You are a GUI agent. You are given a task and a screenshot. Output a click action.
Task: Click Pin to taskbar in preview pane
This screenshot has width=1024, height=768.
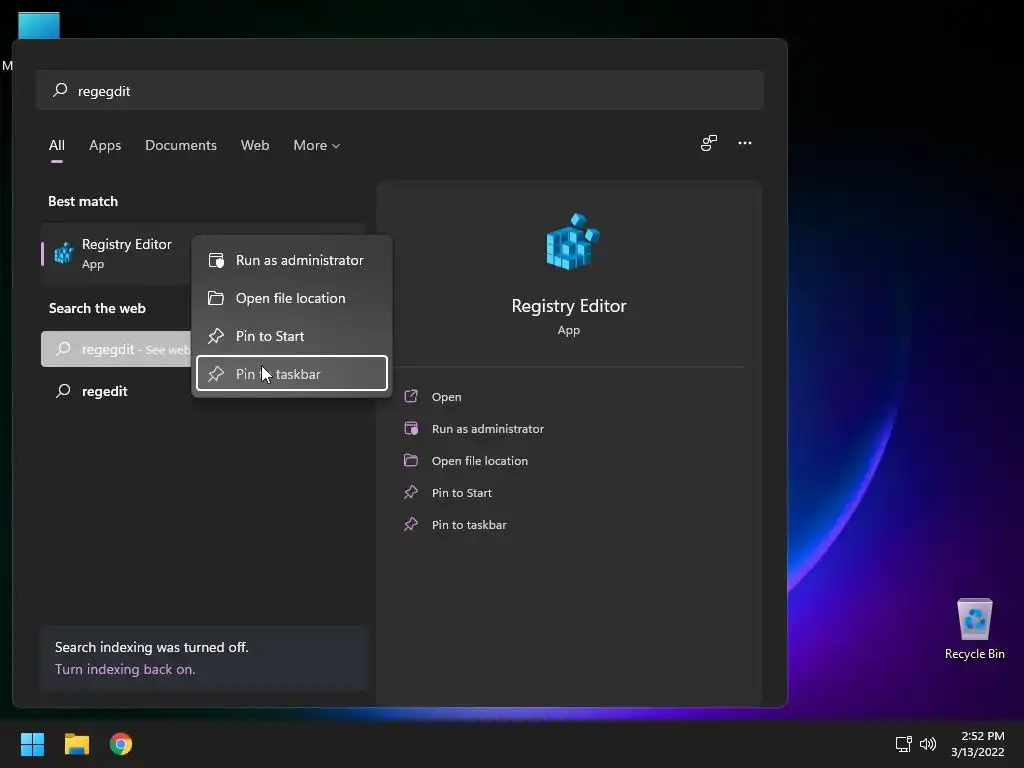469,524
